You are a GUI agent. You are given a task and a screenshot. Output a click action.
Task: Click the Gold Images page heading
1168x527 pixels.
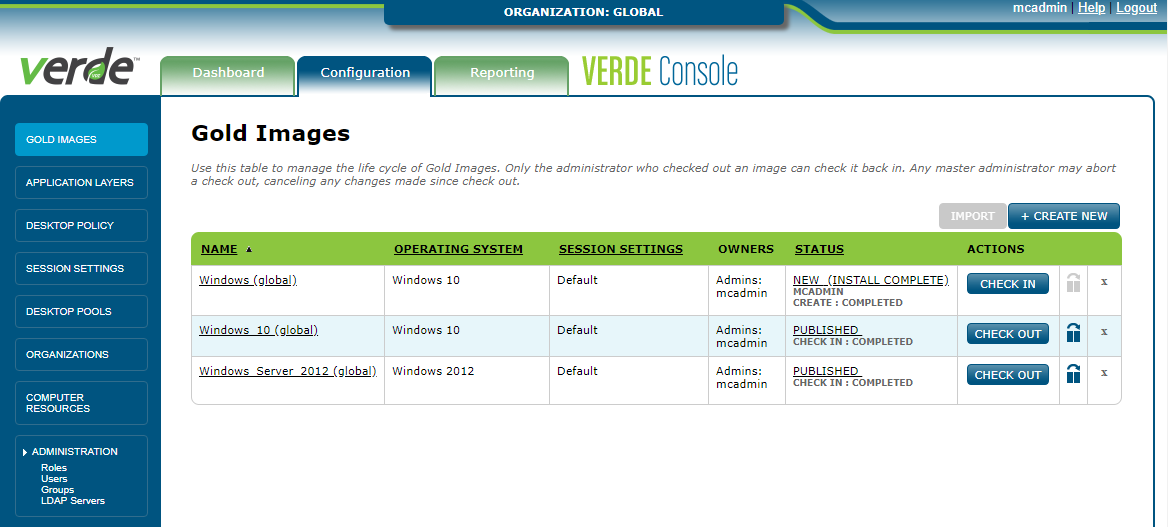(x=270, y=133)
